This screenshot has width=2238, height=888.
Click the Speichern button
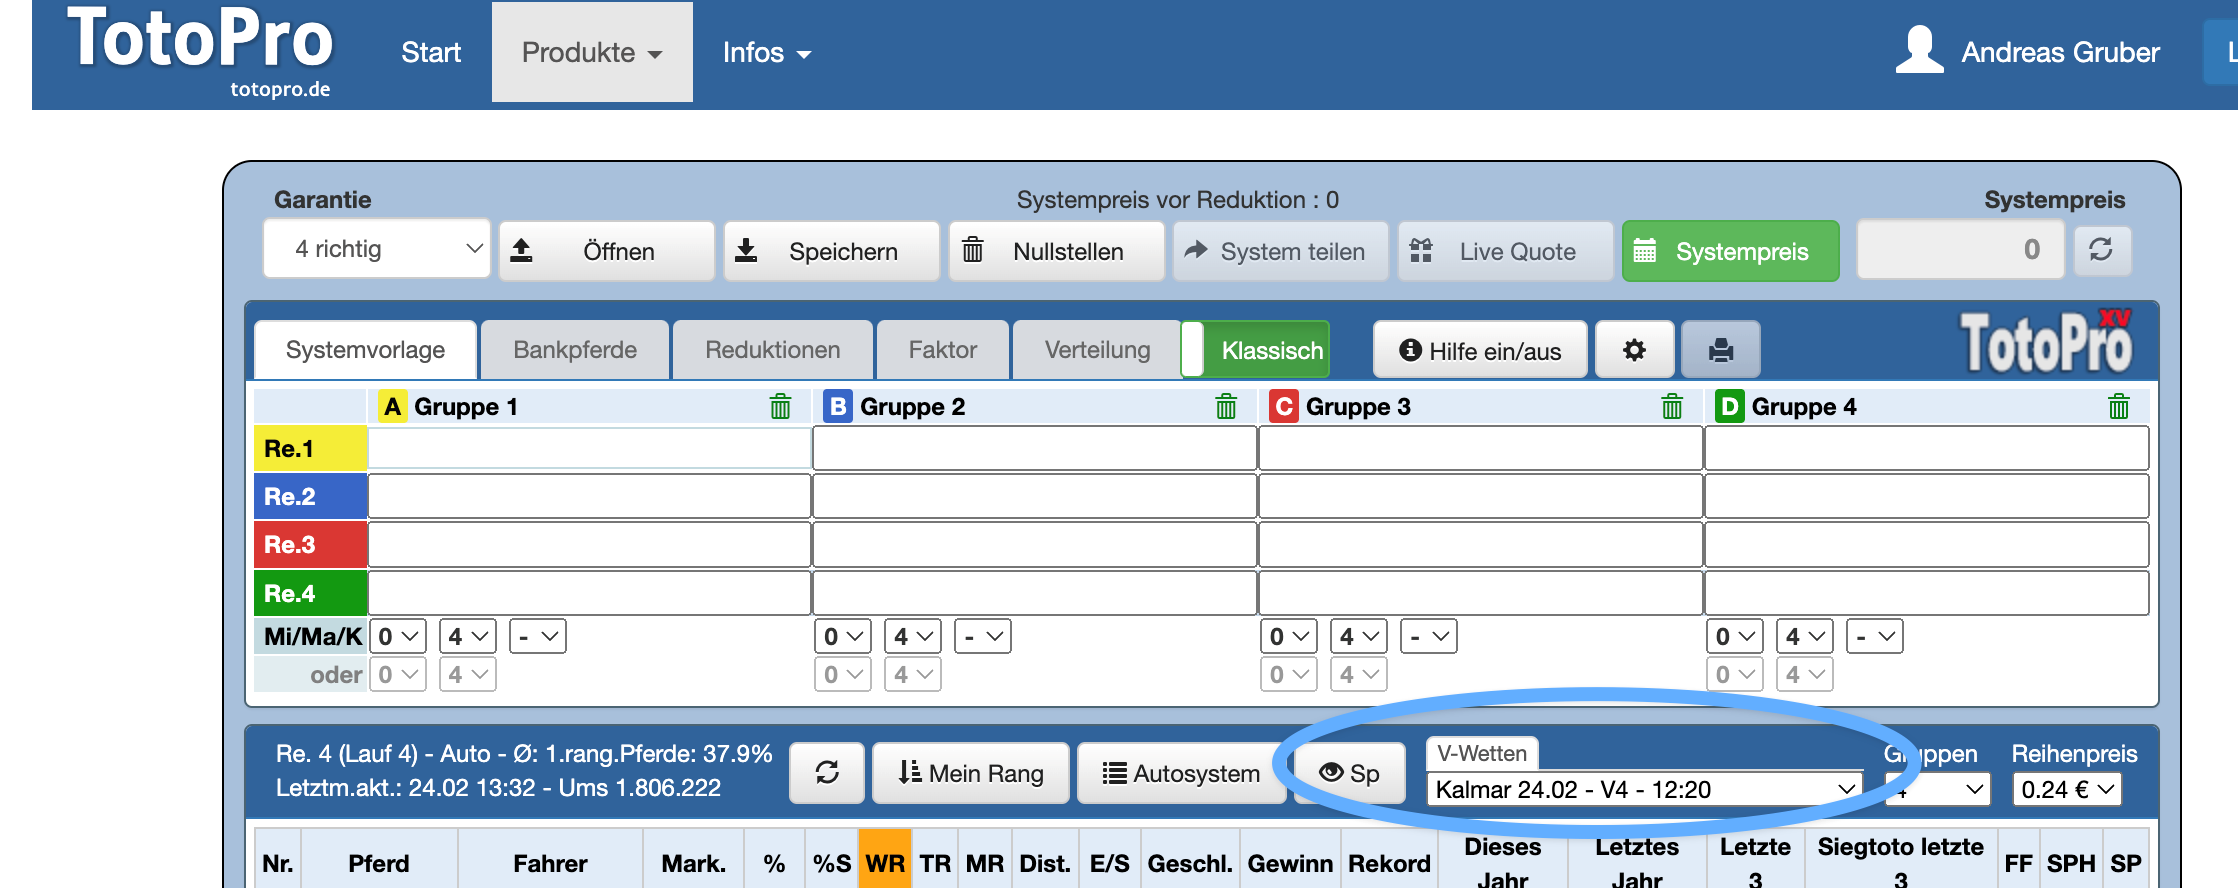pyautogui.click(x=832, y=251)
